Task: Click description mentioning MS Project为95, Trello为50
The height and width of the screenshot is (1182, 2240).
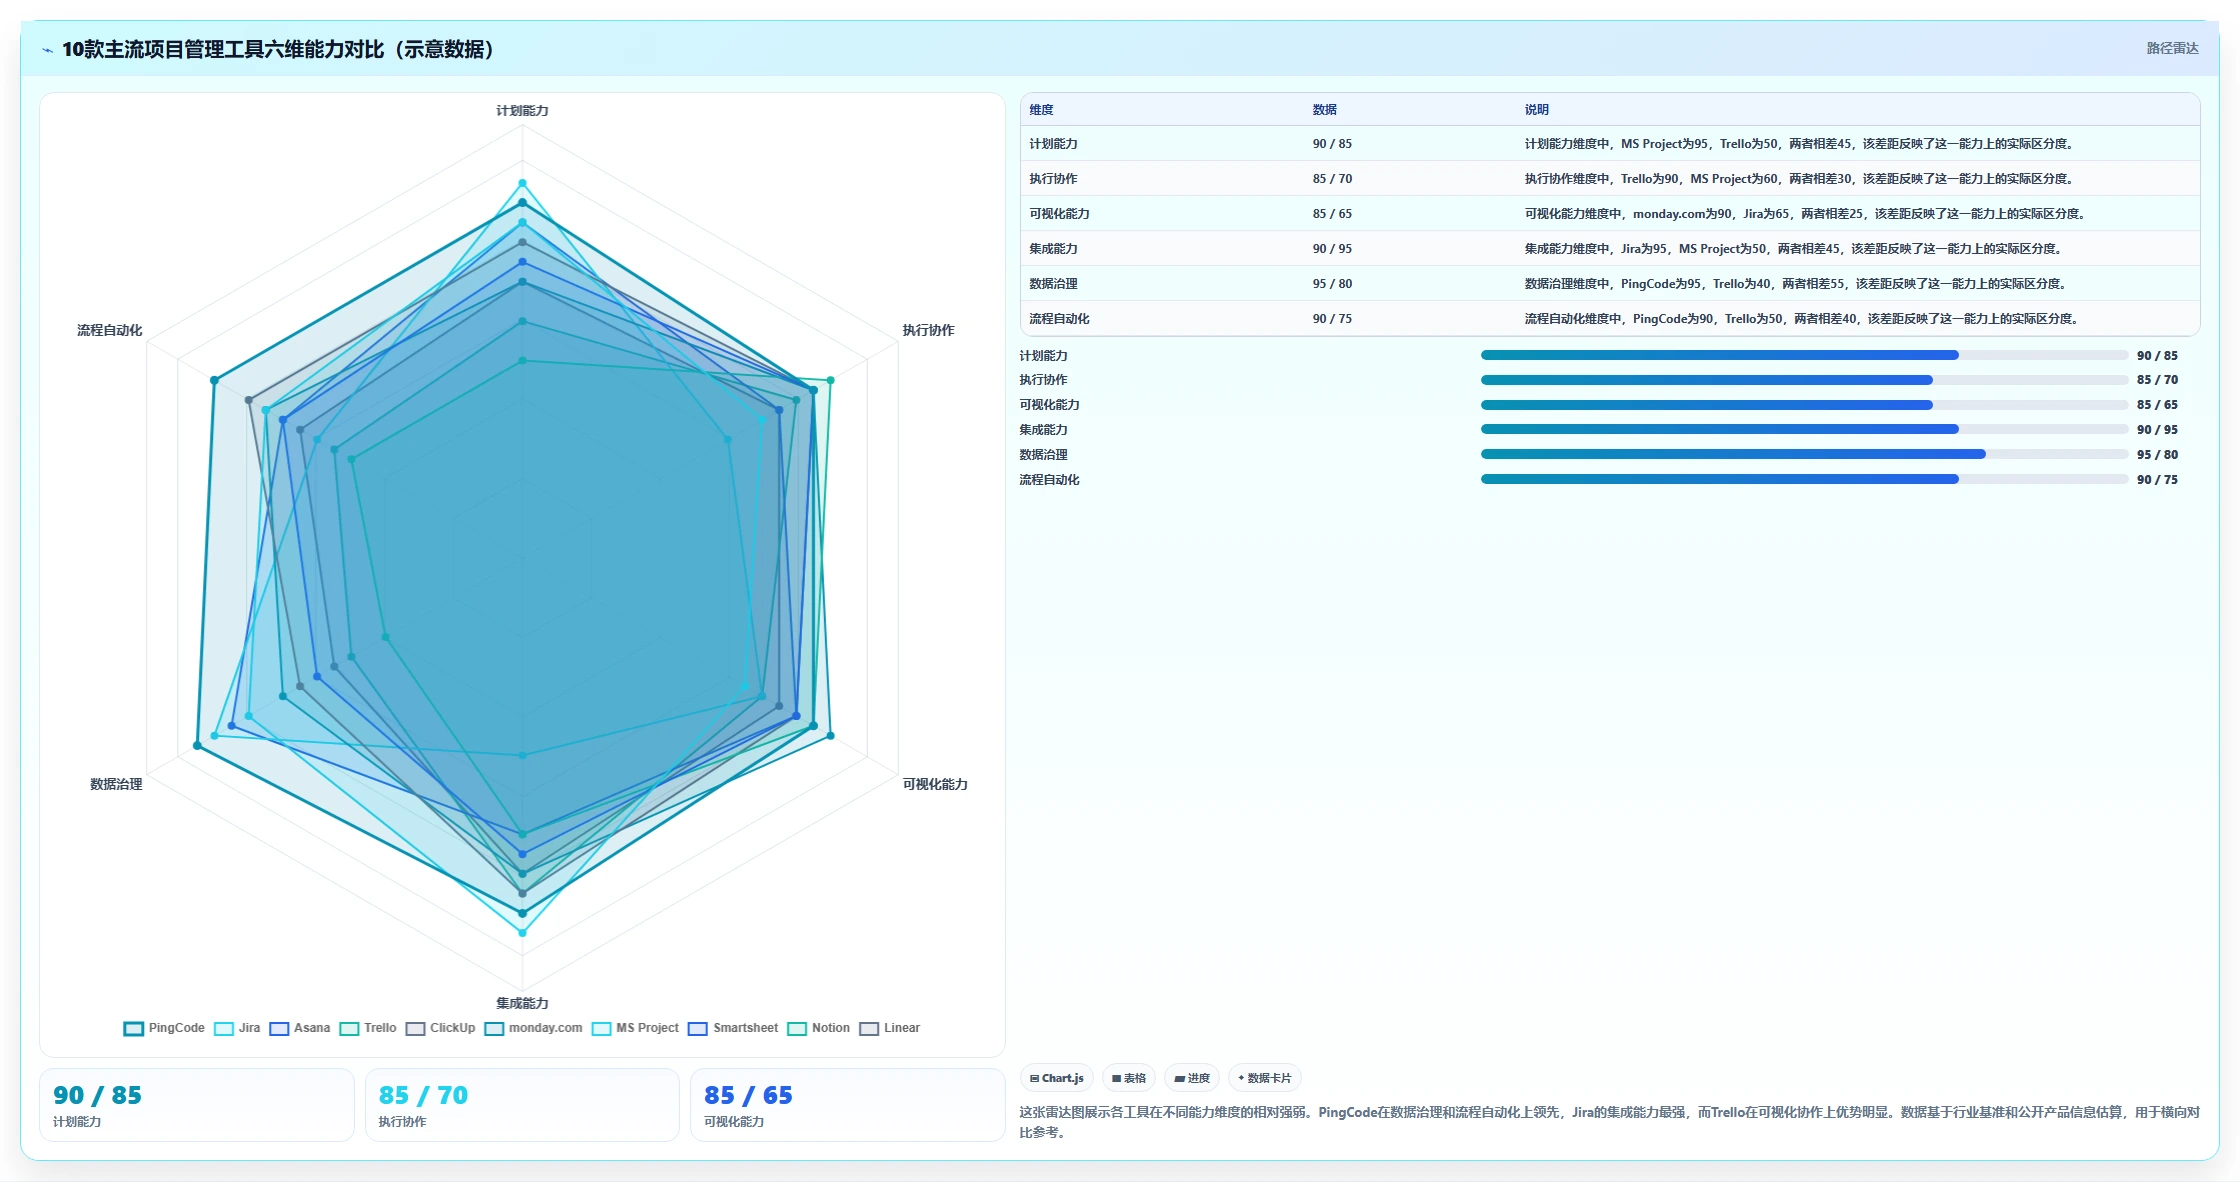Action: click(1800, 144)
